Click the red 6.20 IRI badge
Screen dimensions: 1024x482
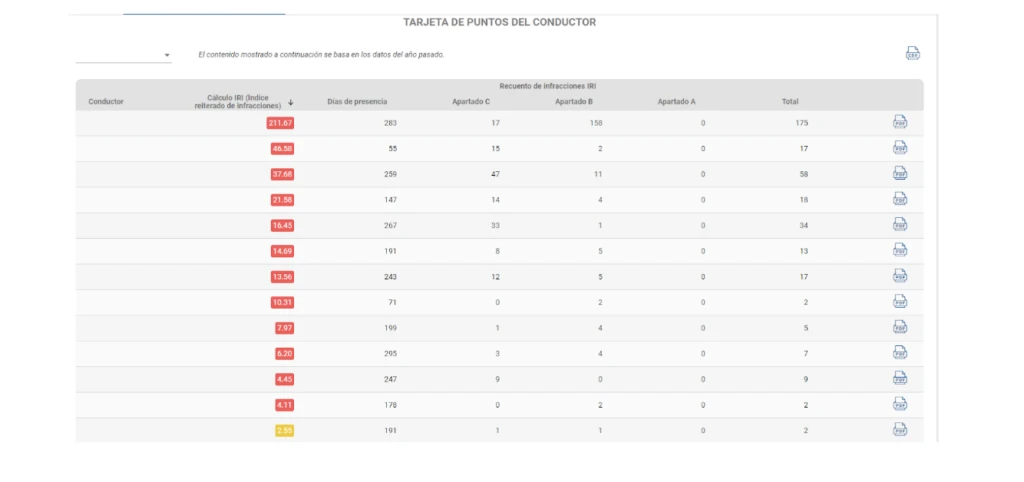pos(284,353)
